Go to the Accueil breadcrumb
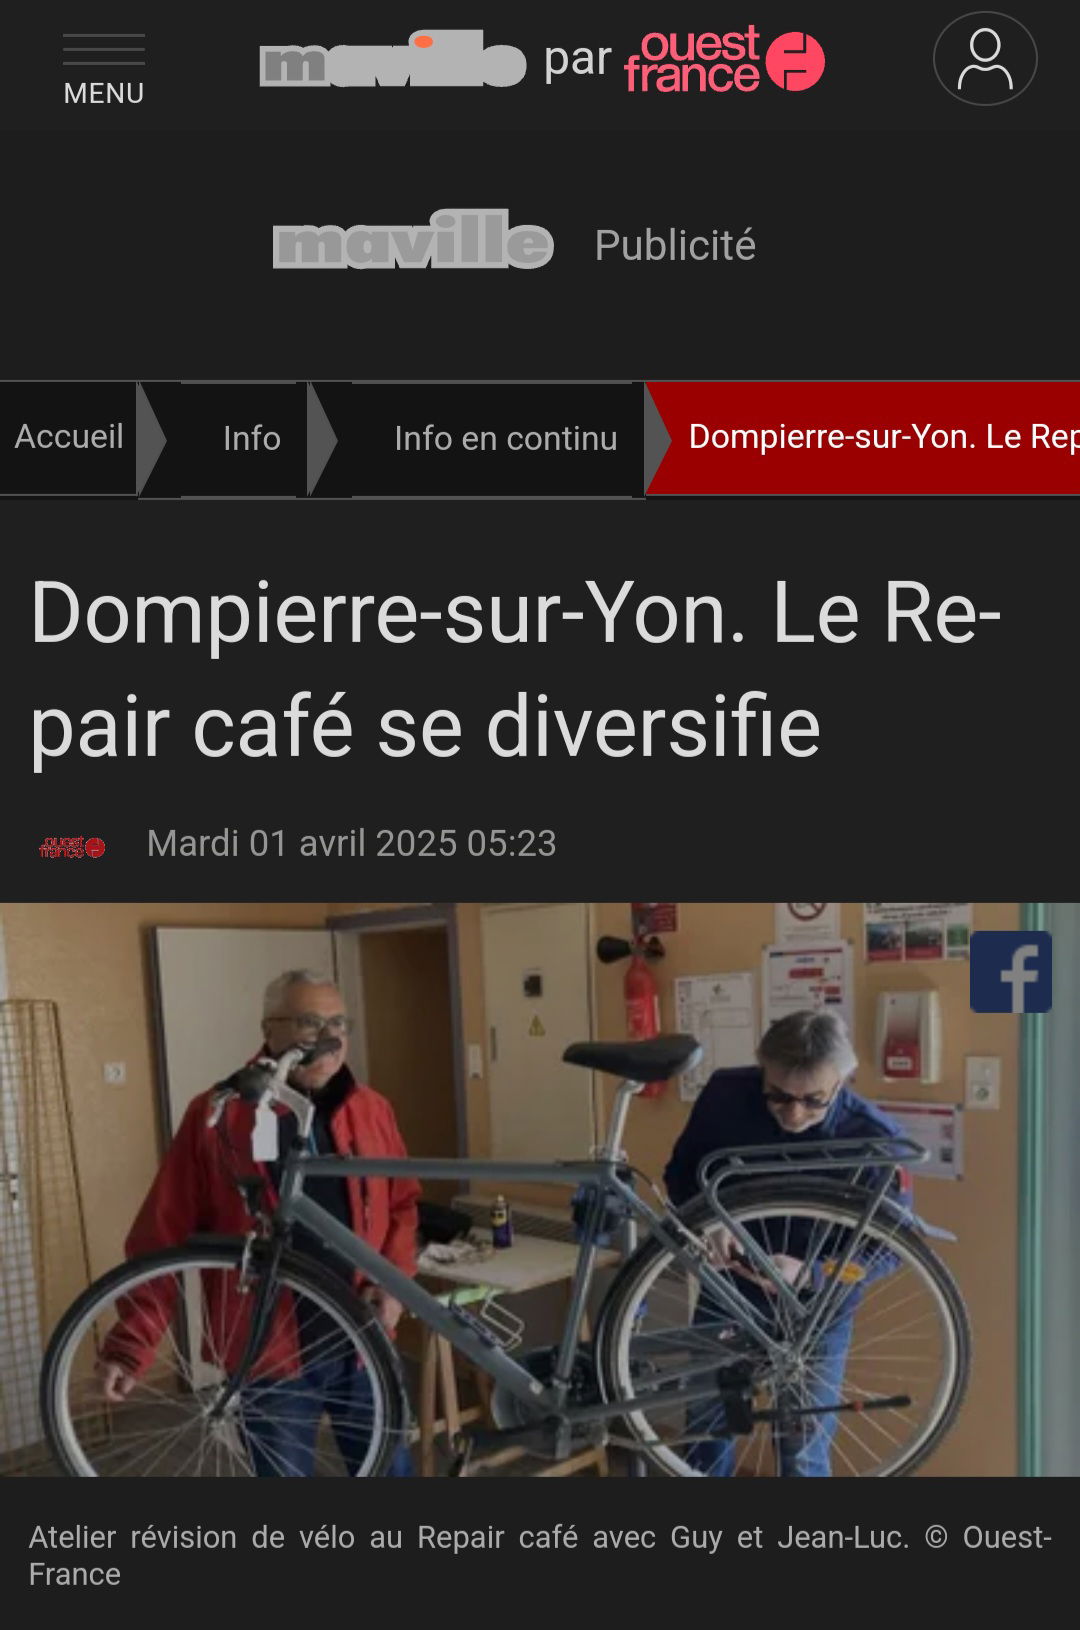 68,437
